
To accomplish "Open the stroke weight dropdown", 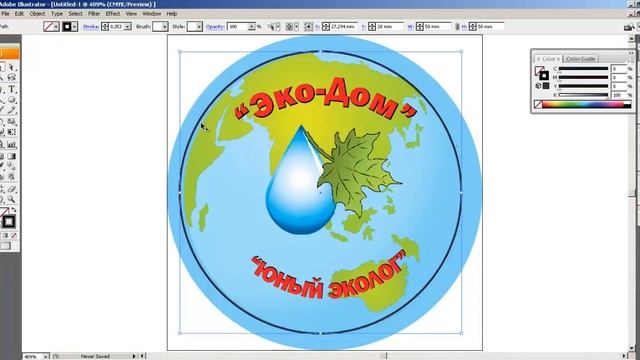I will pyautogui.click(x=128, y=27).
